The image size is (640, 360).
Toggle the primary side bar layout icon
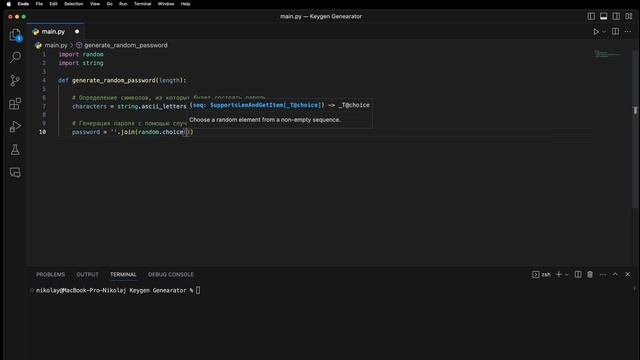coord(591,16)
